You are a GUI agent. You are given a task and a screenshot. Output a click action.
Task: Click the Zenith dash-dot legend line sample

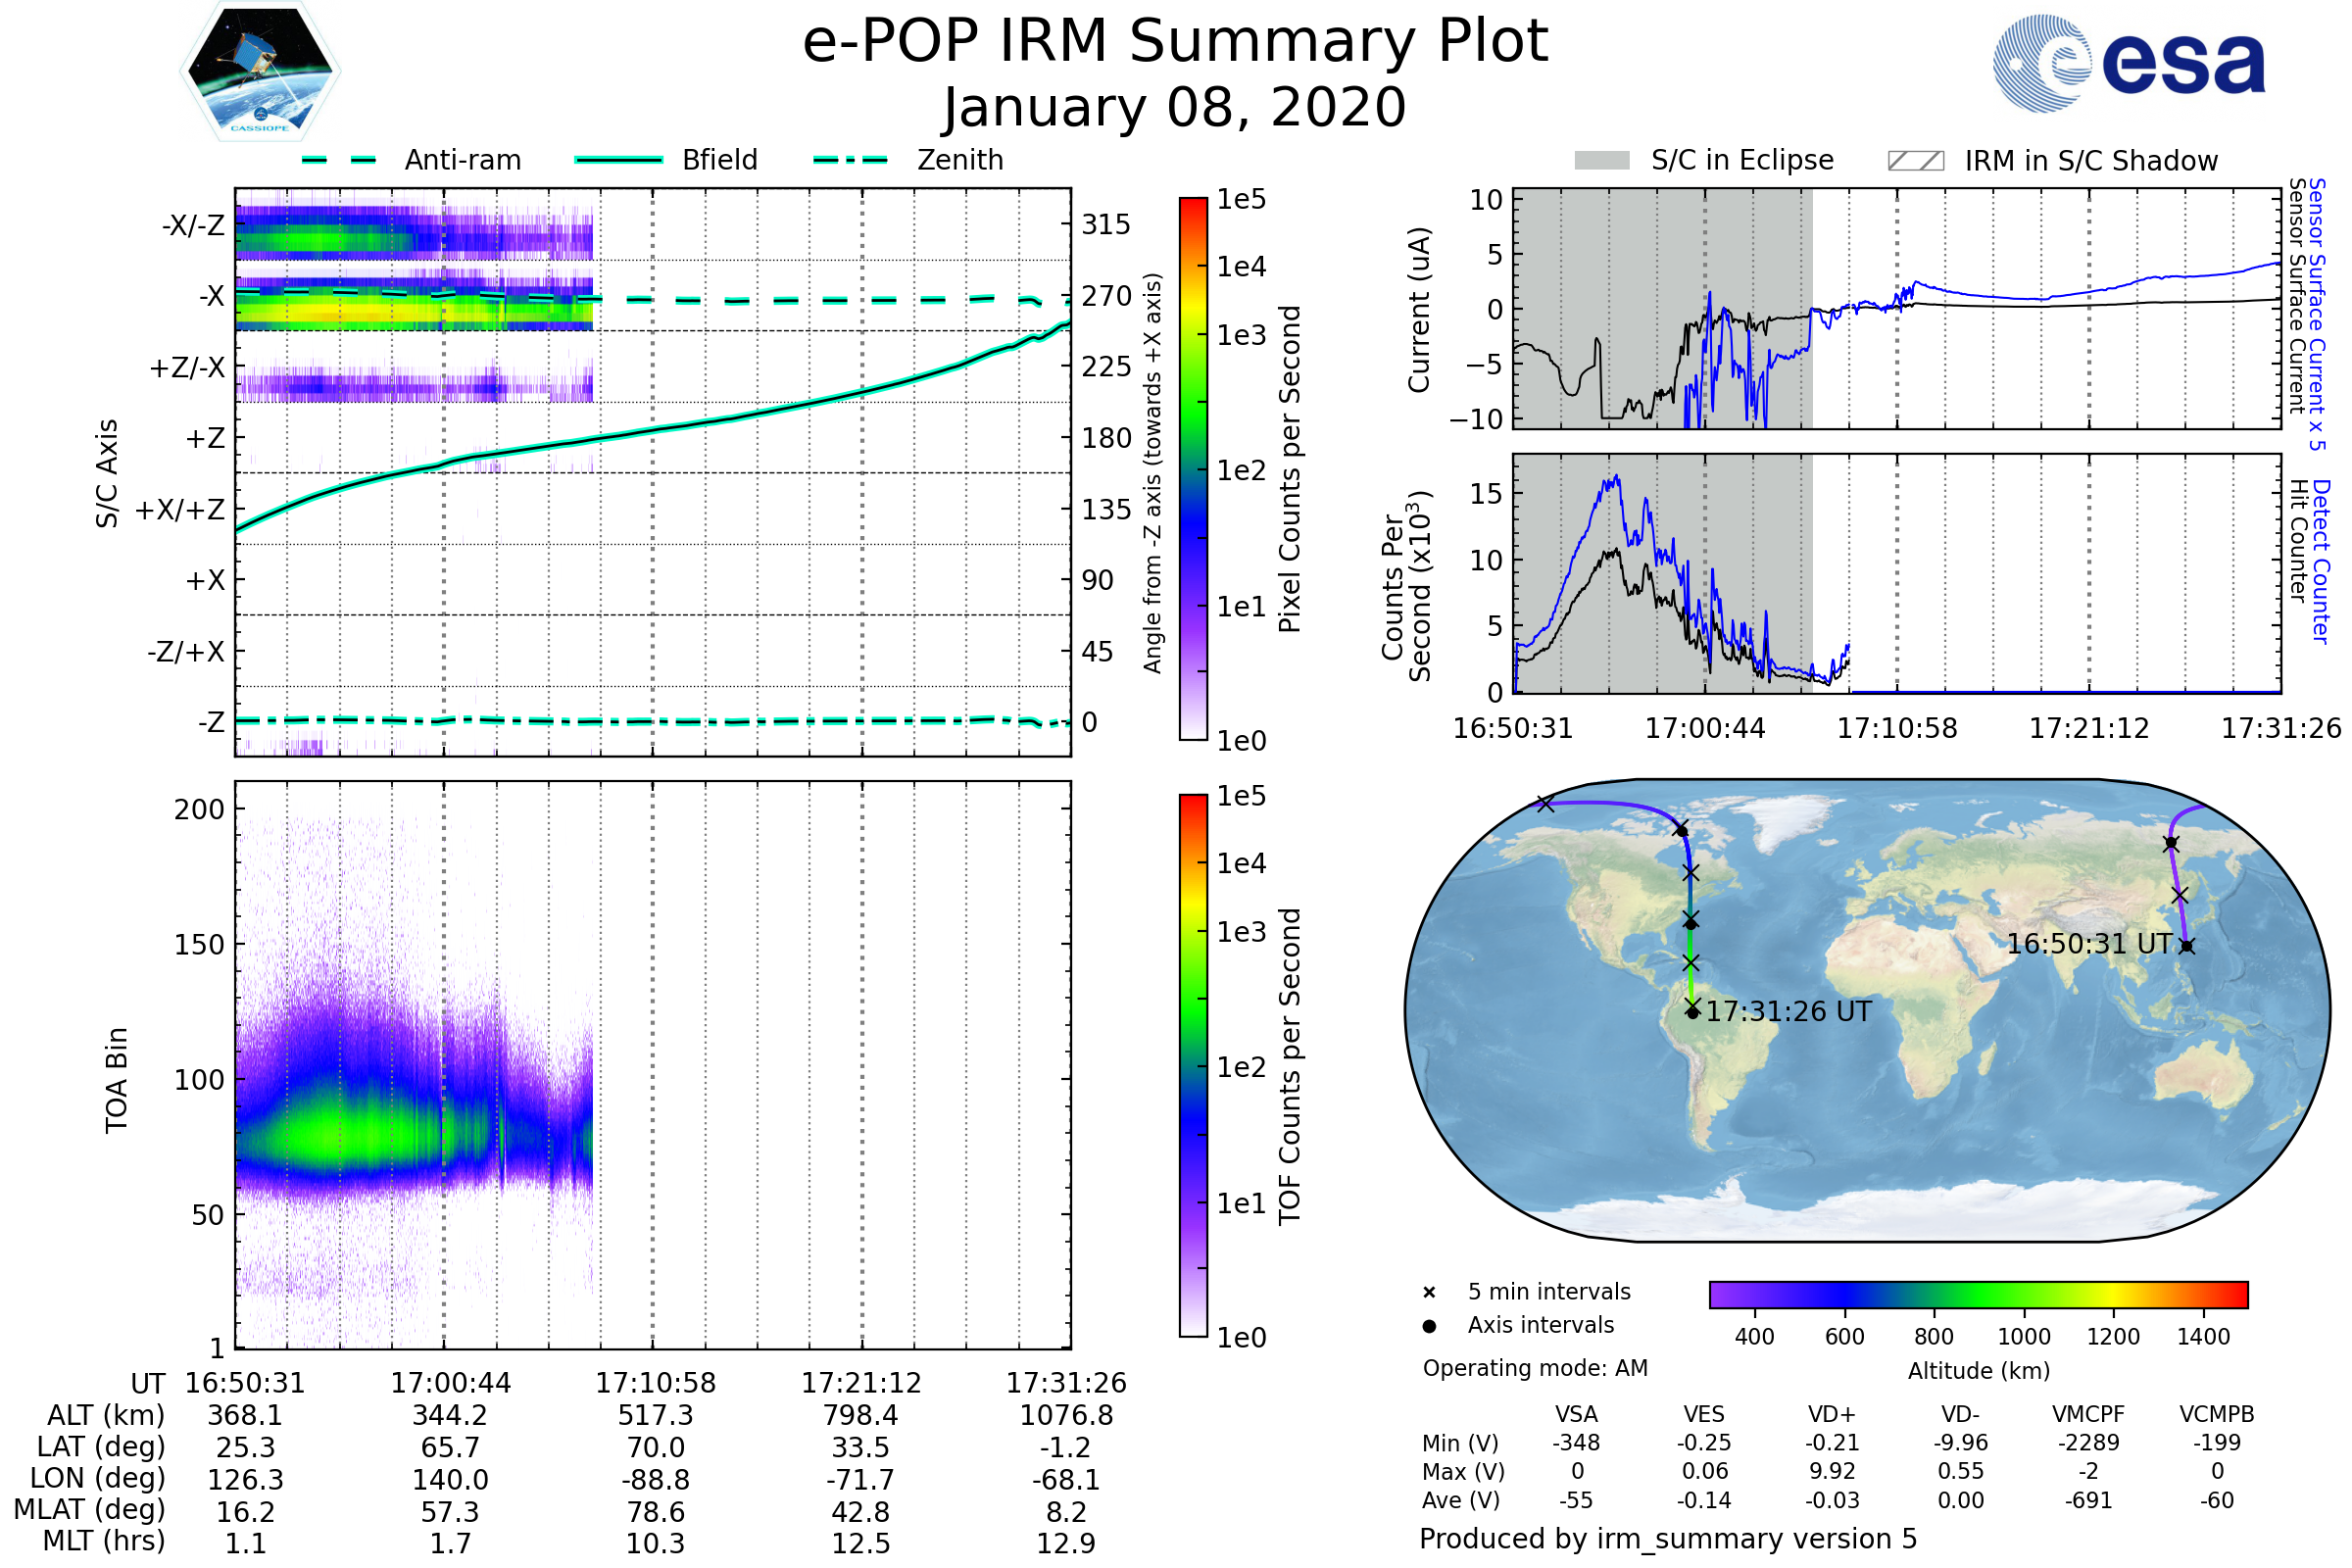click(x=850, y=160)
